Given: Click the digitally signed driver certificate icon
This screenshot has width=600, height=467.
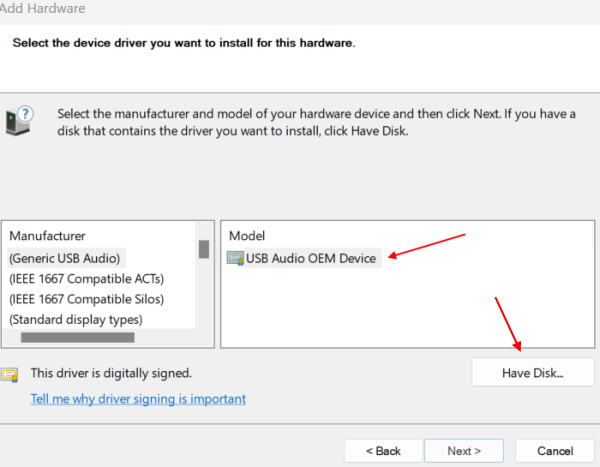Looking at the screenshot, I should 10,375.
